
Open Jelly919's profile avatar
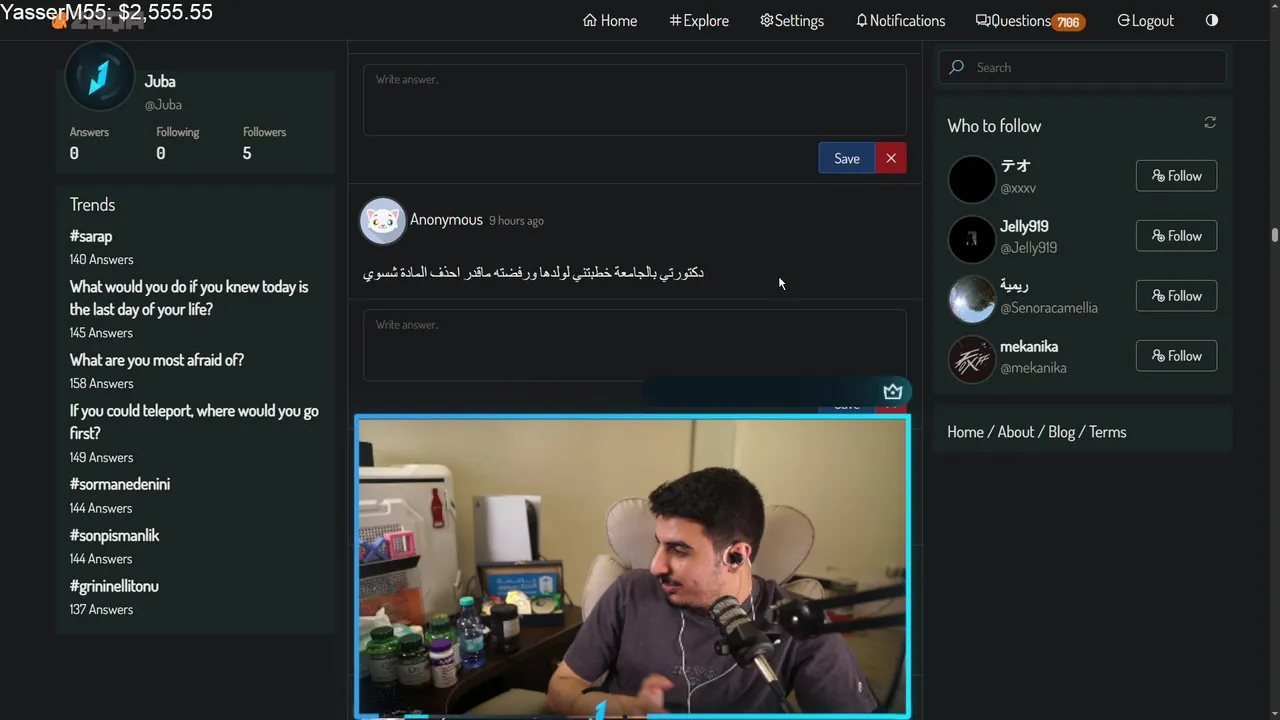972,240
